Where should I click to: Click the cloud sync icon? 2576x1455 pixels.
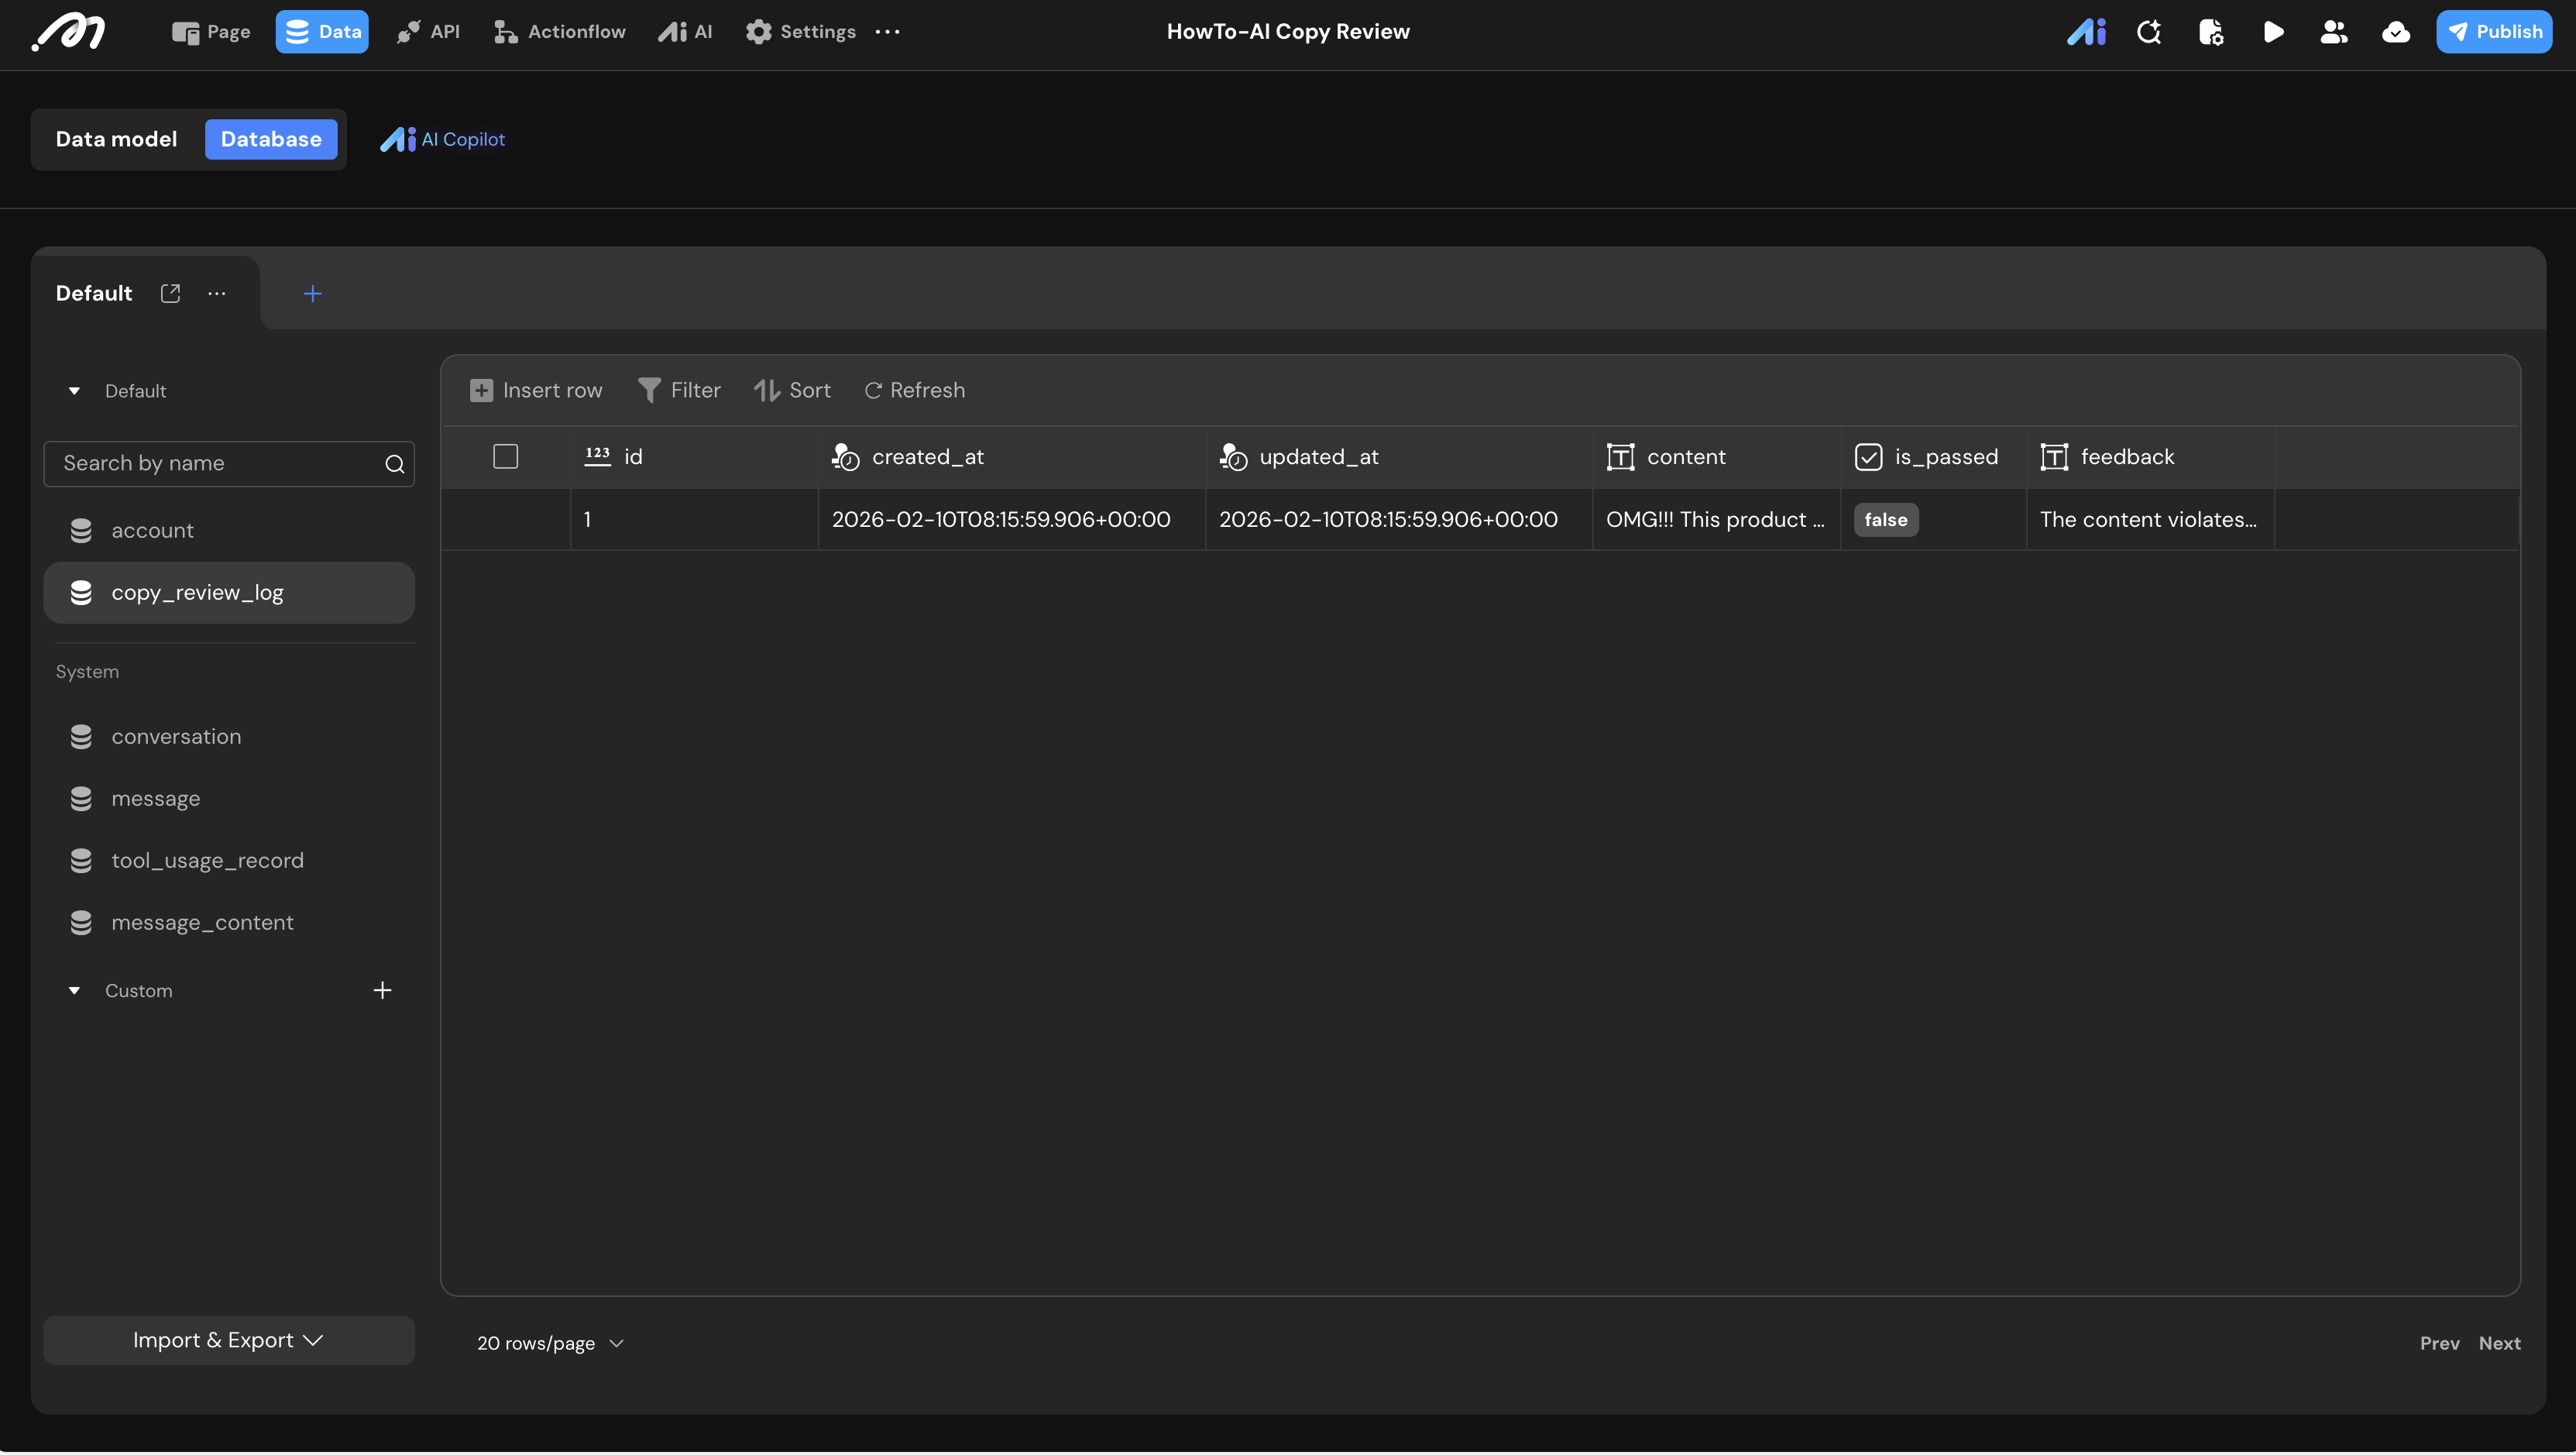[x=2396, y=32]
